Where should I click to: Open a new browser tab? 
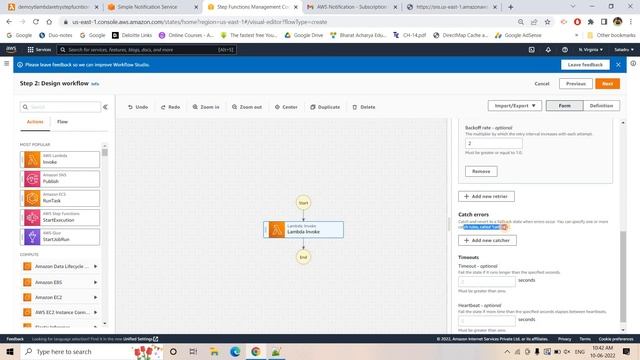(511, 7)
